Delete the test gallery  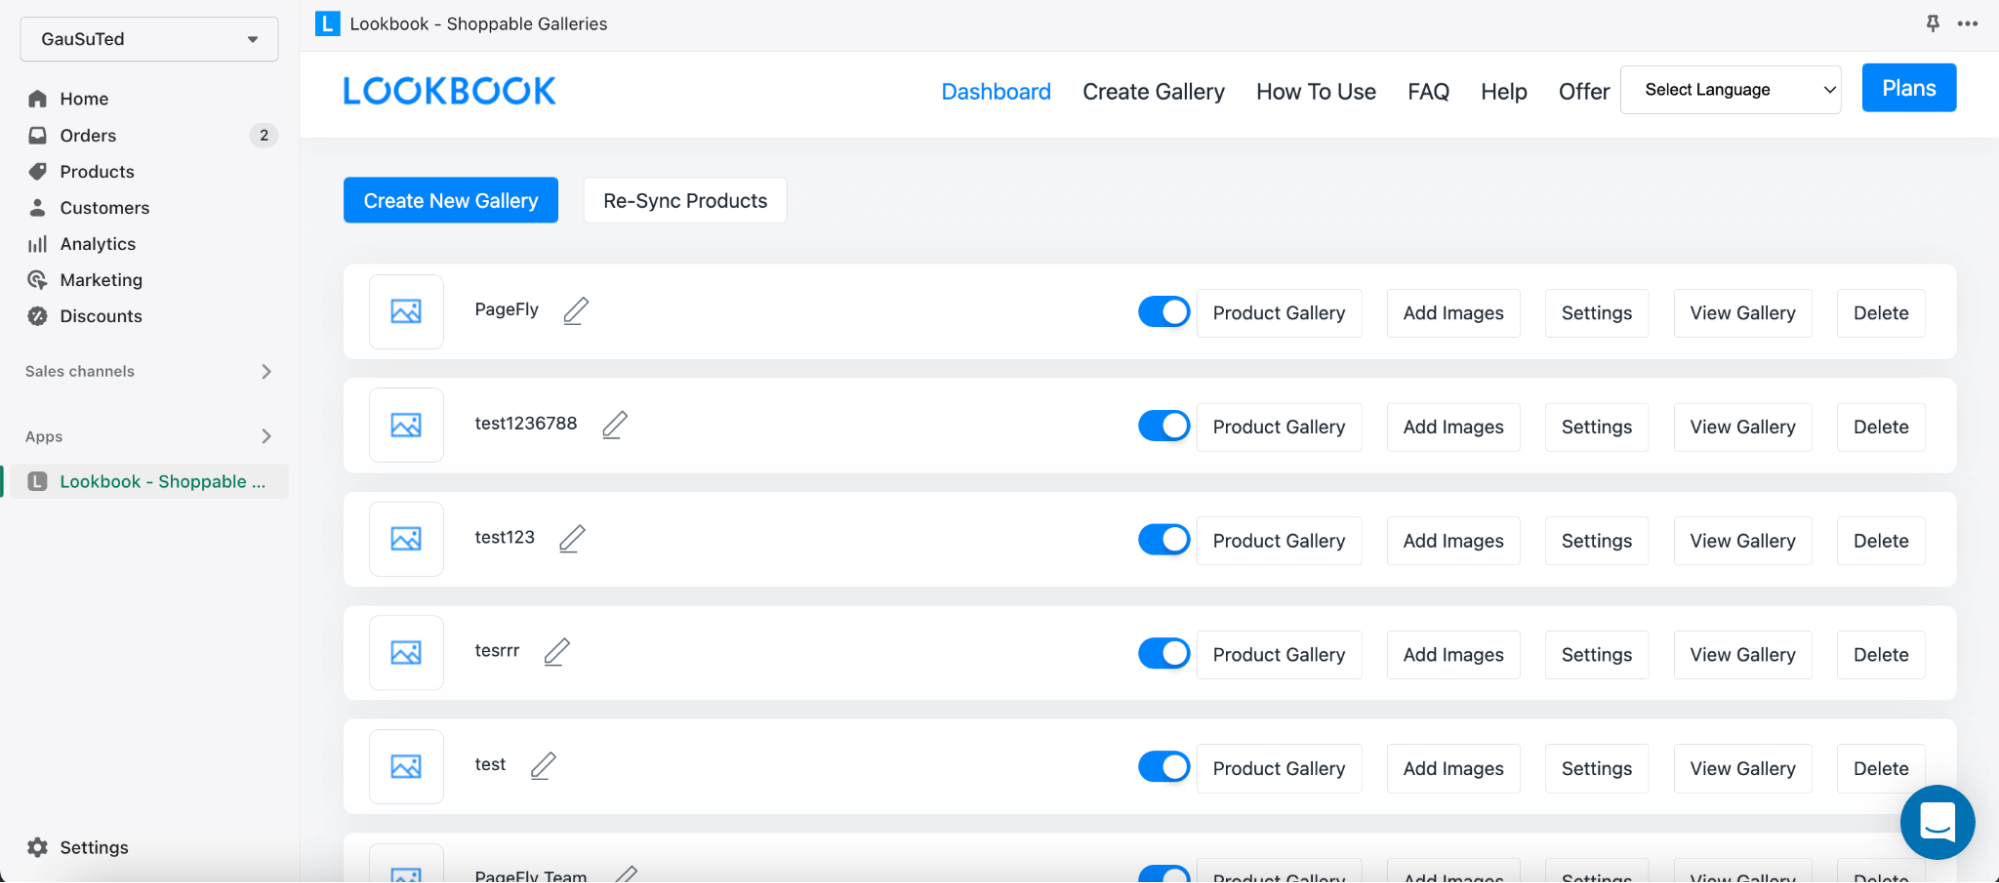(x=1881, y=769)
